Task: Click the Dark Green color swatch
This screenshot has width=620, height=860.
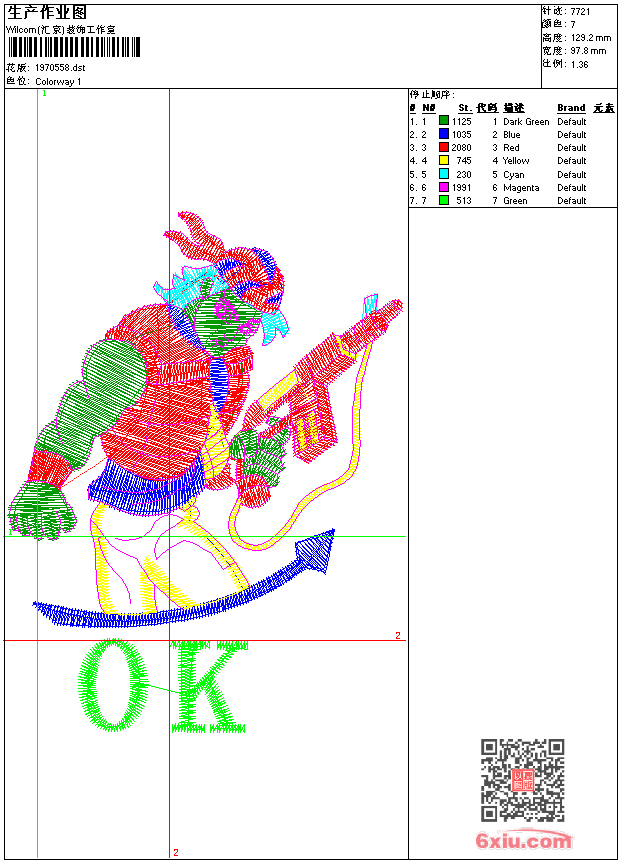Action: click(x=444, y=121)
